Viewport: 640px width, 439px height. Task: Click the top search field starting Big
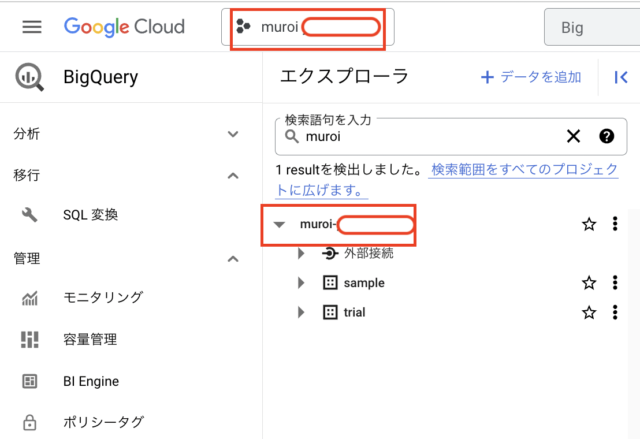pyautogui.click(x=592, y=27)
